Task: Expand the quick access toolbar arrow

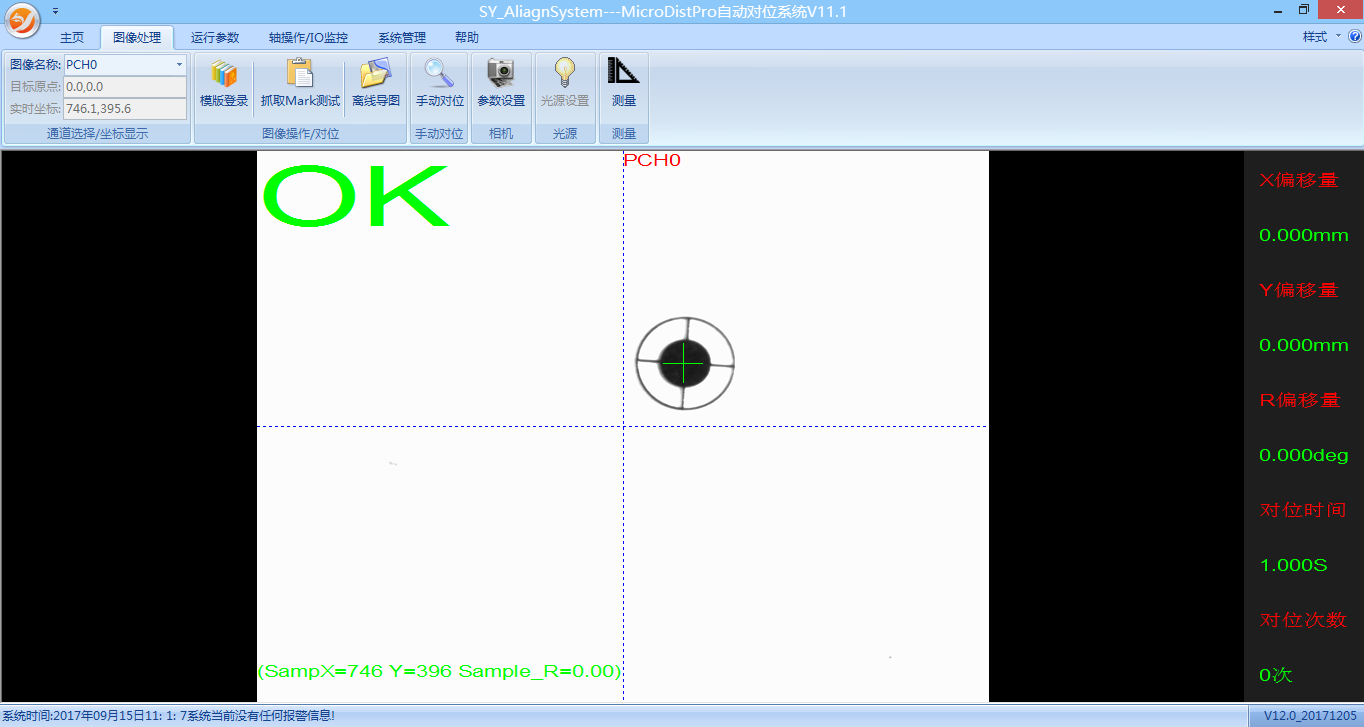Action: pos(55,10)
